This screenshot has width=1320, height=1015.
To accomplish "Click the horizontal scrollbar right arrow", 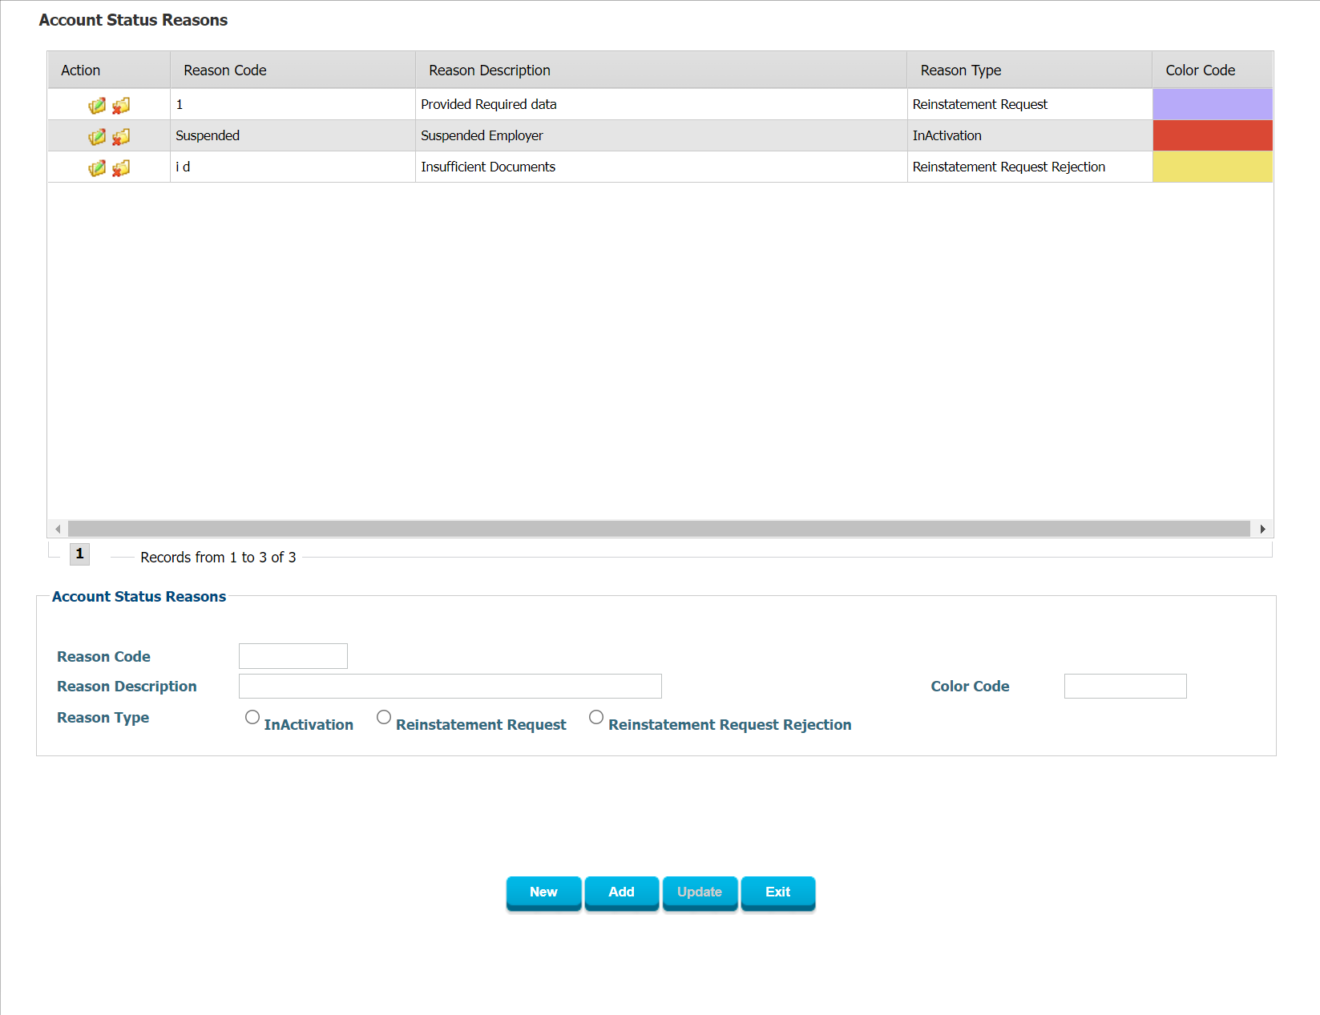I will tap(1262, 529).
